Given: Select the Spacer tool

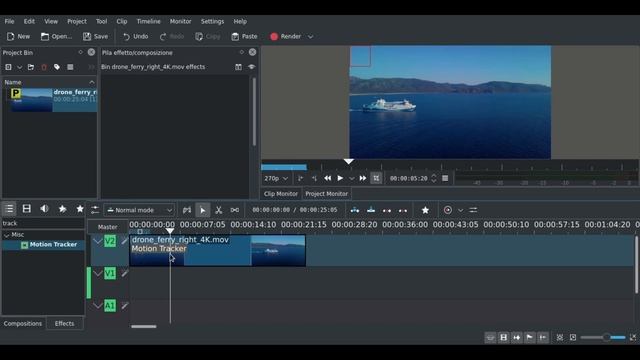Looking at the screenshot, I should pos(235,210).
